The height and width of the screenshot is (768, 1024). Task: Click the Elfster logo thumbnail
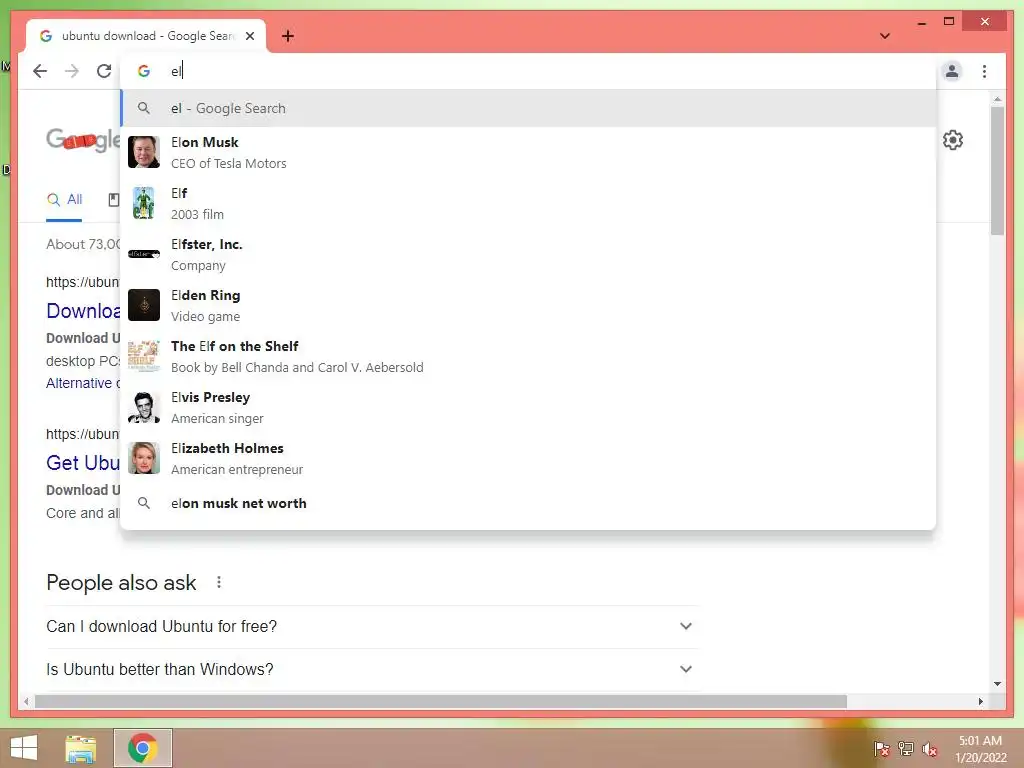[x=144, y=254]
